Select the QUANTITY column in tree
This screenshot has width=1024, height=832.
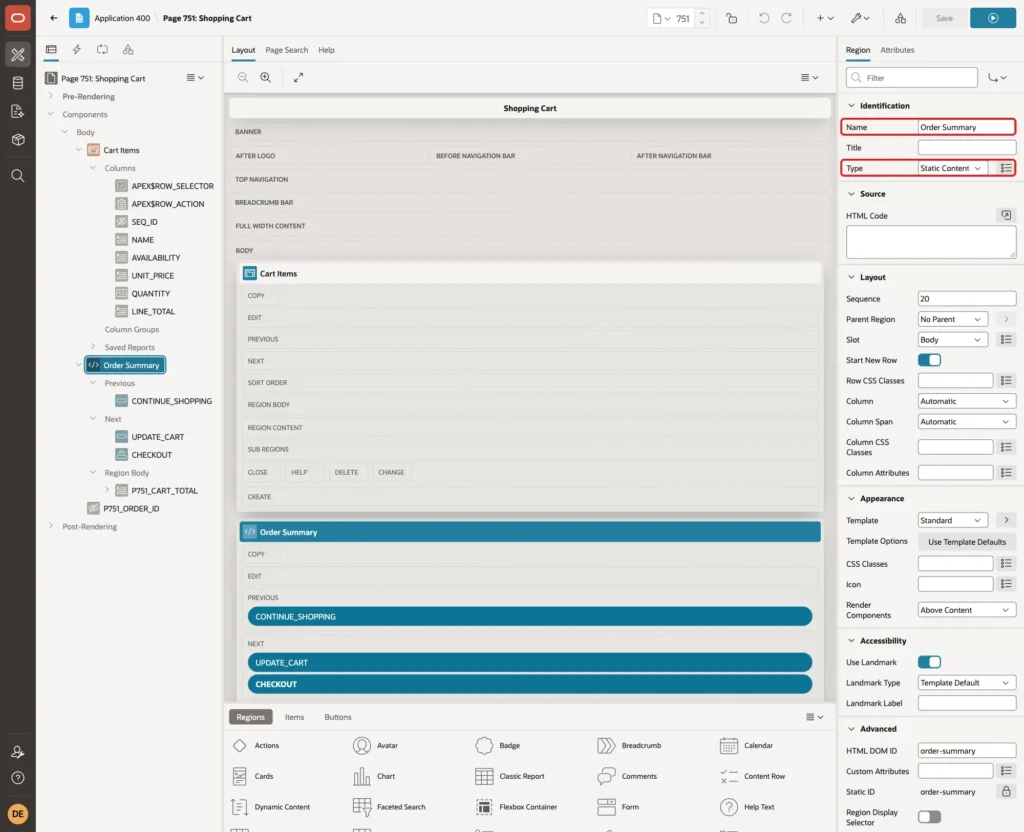pyautogui.click(x=150, y=294)
